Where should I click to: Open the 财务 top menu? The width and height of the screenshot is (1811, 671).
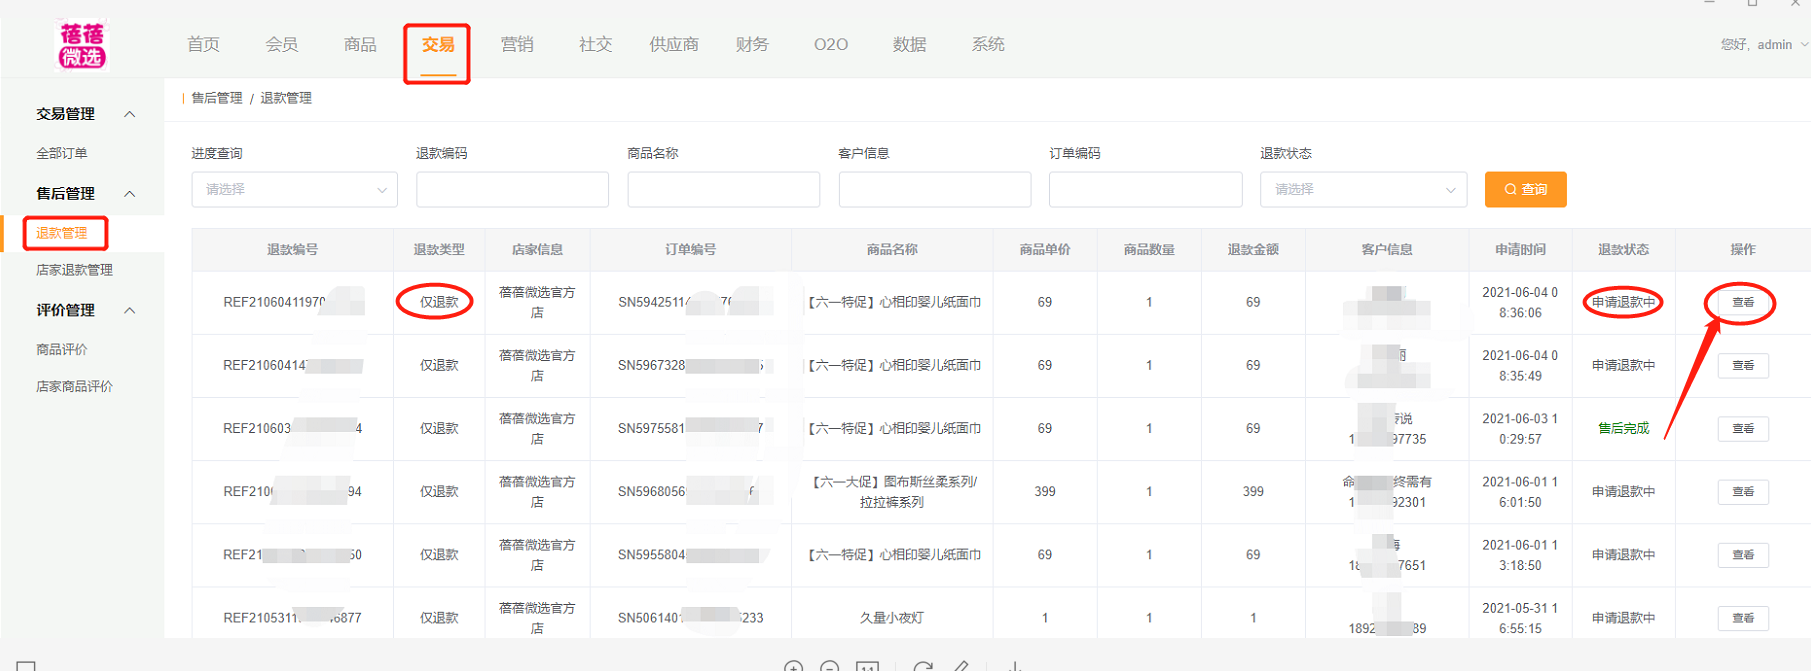(x=752, y=45)
